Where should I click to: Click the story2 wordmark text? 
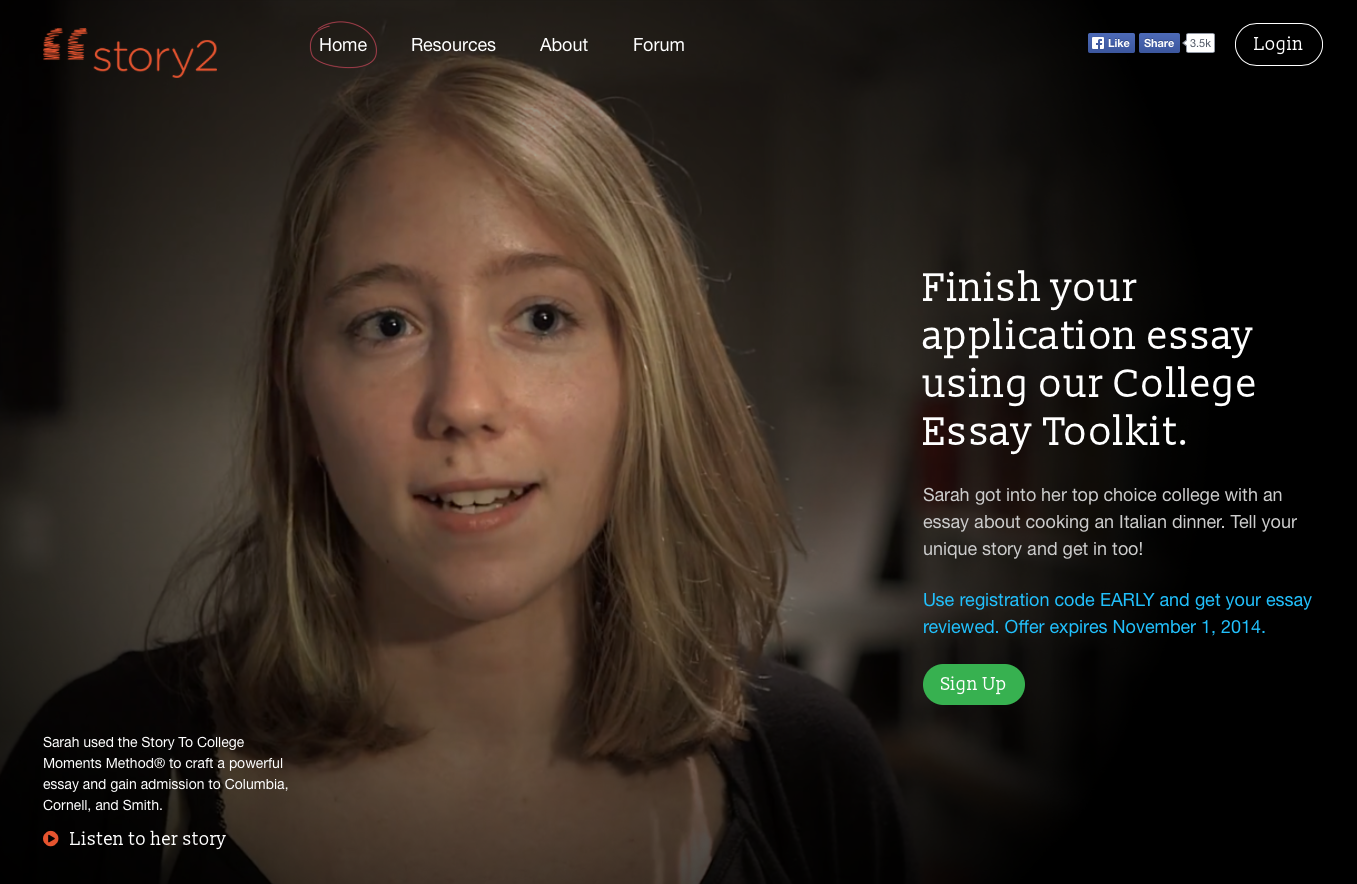tap(155, 57)
